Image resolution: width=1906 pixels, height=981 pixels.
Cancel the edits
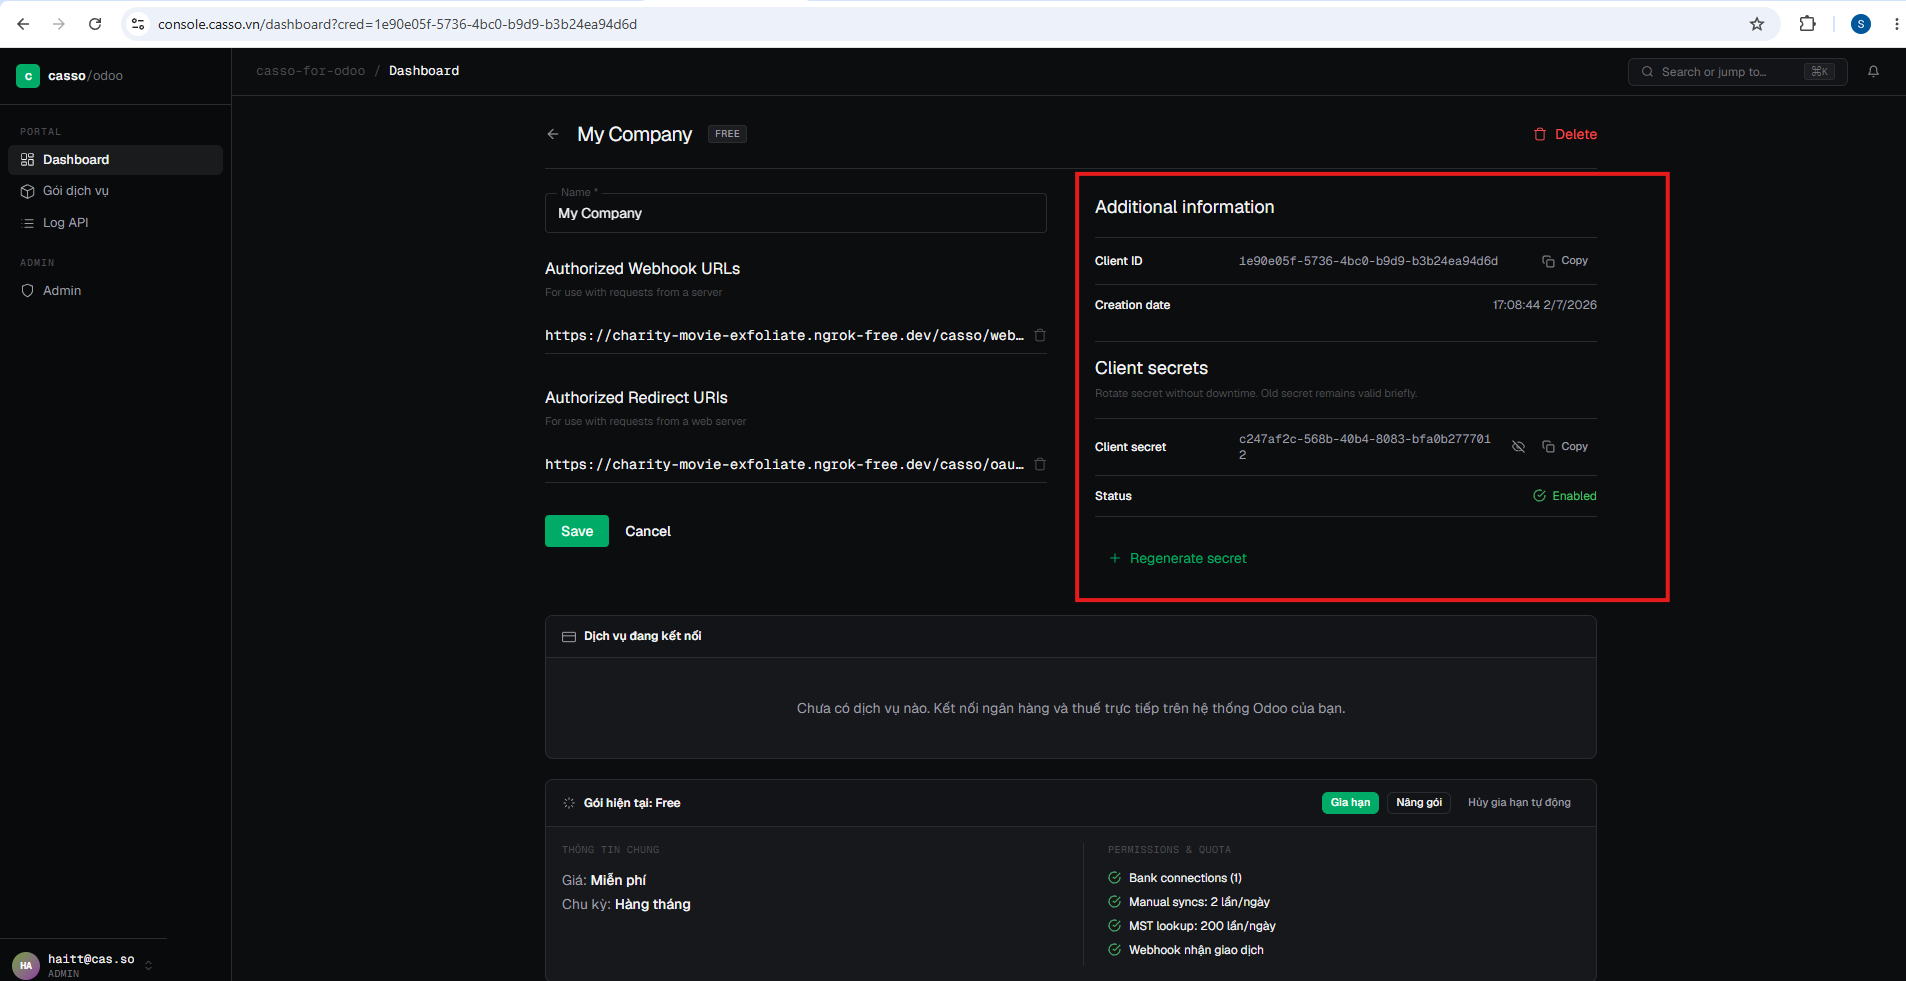click(648, 531)
